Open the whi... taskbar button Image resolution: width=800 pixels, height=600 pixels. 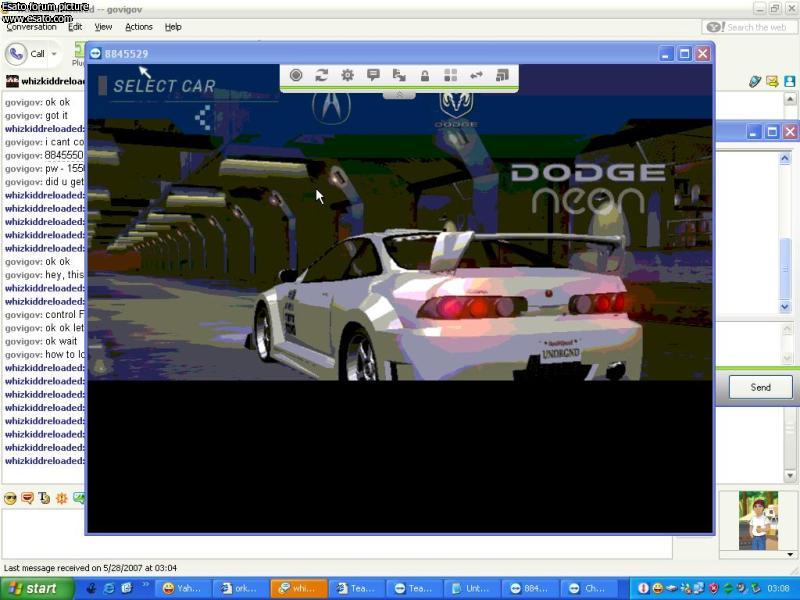[298, 588]
